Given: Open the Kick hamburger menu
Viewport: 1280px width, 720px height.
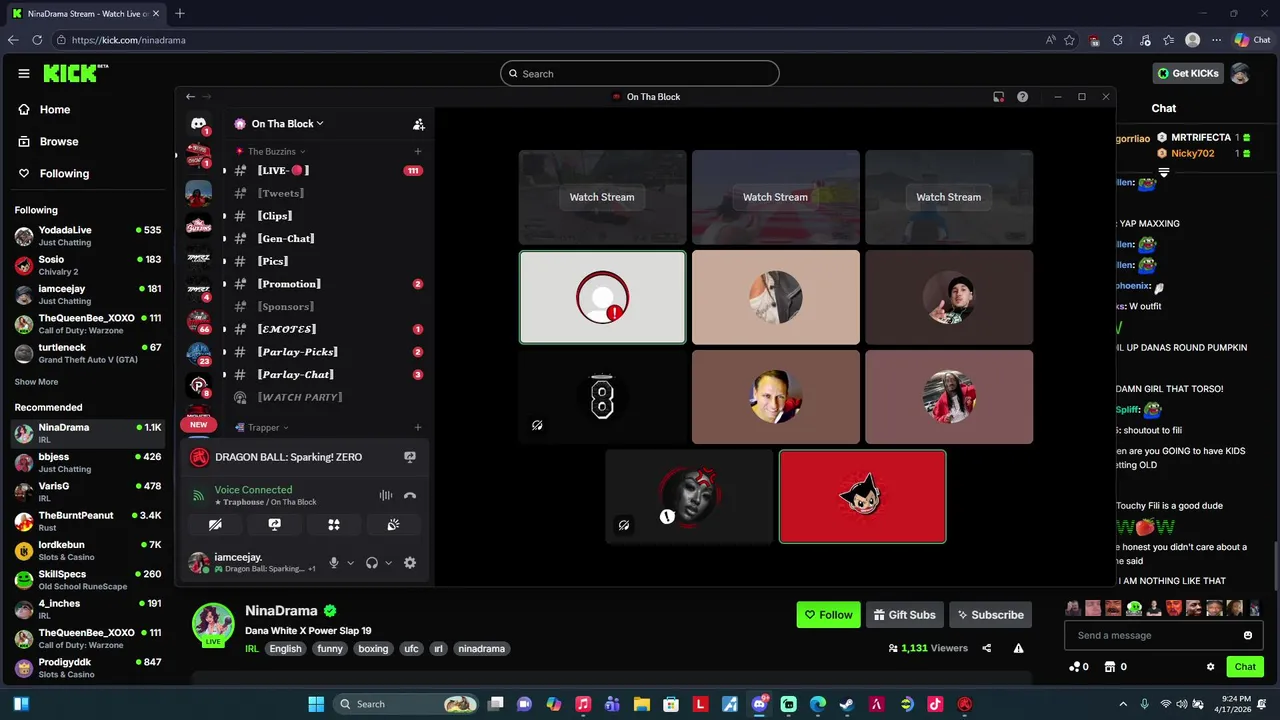Looking at the screenshot, I should (24, 73).
